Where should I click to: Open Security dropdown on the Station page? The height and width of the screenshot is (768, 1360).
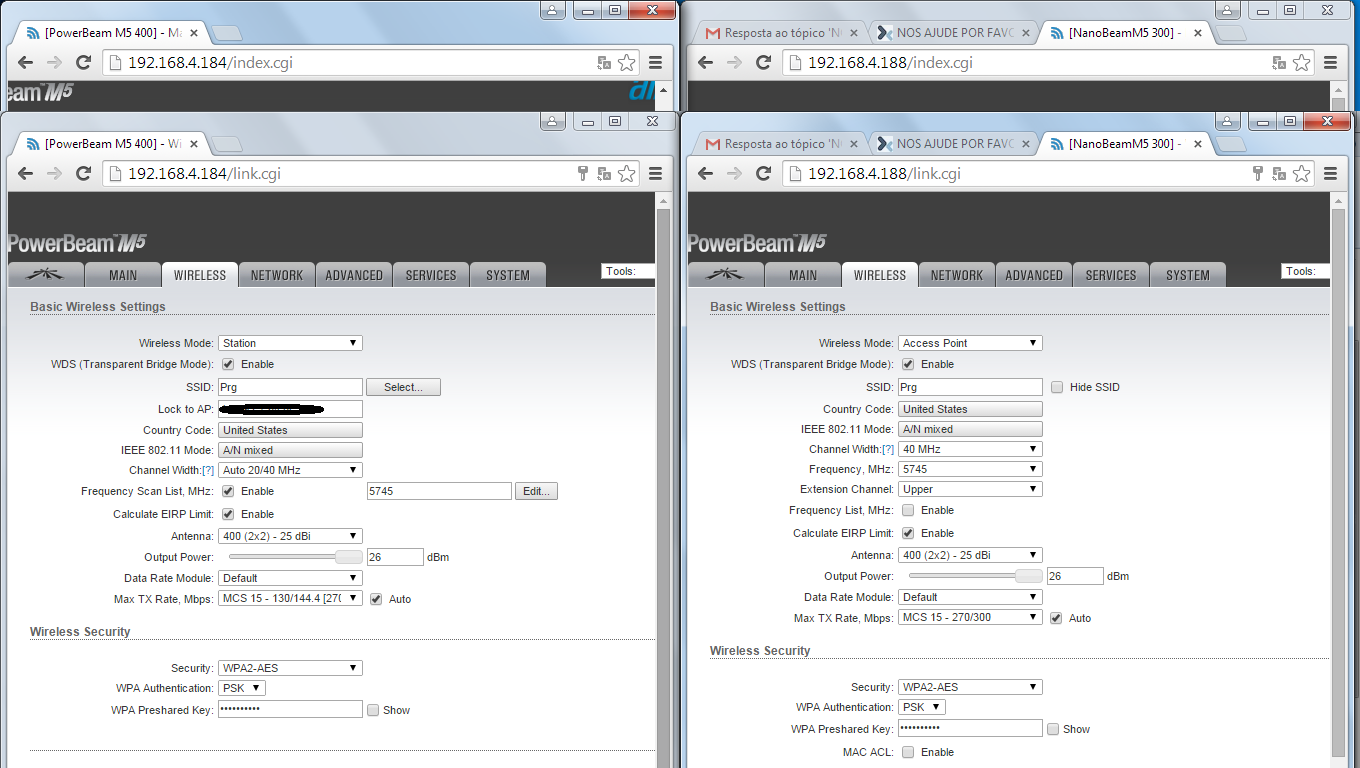[290, 668]
